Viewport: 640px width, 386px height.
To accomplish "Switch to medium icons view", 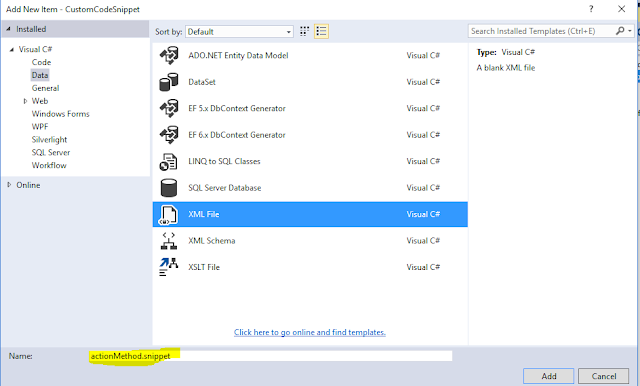I will click(x=304, y=31).
